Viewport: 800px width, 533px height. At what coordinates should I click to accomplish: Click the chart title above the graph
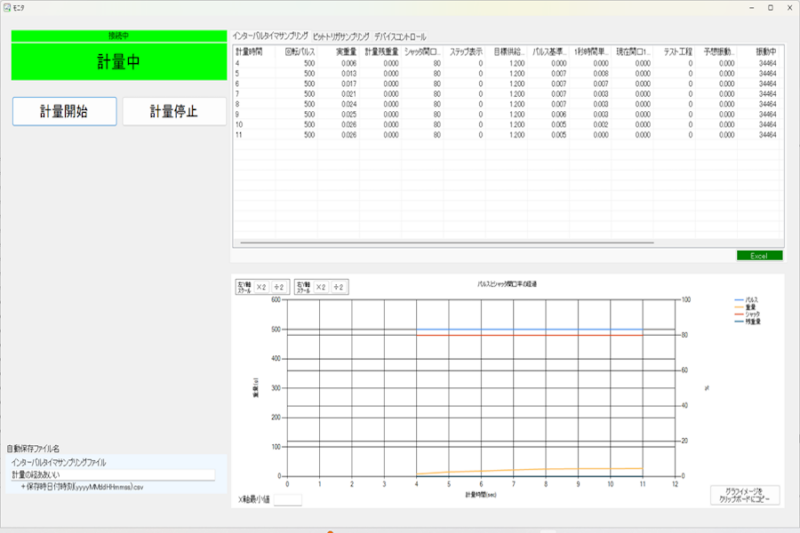point(507,284)
